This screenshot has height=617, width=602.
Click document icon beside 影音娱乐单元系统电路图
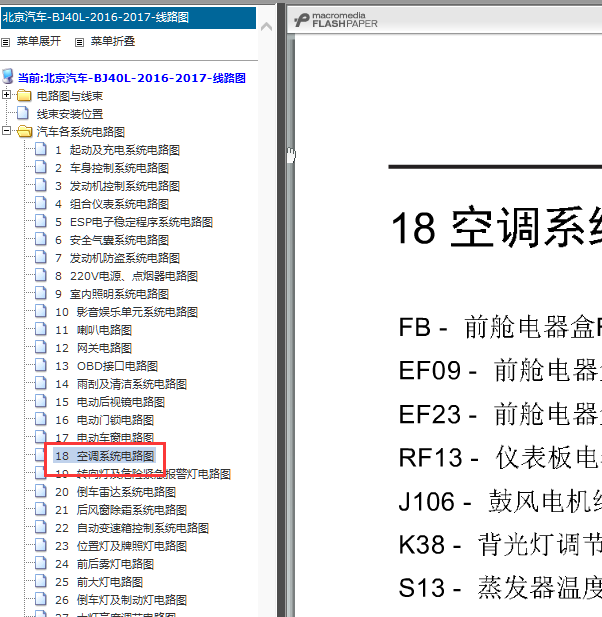41,311
